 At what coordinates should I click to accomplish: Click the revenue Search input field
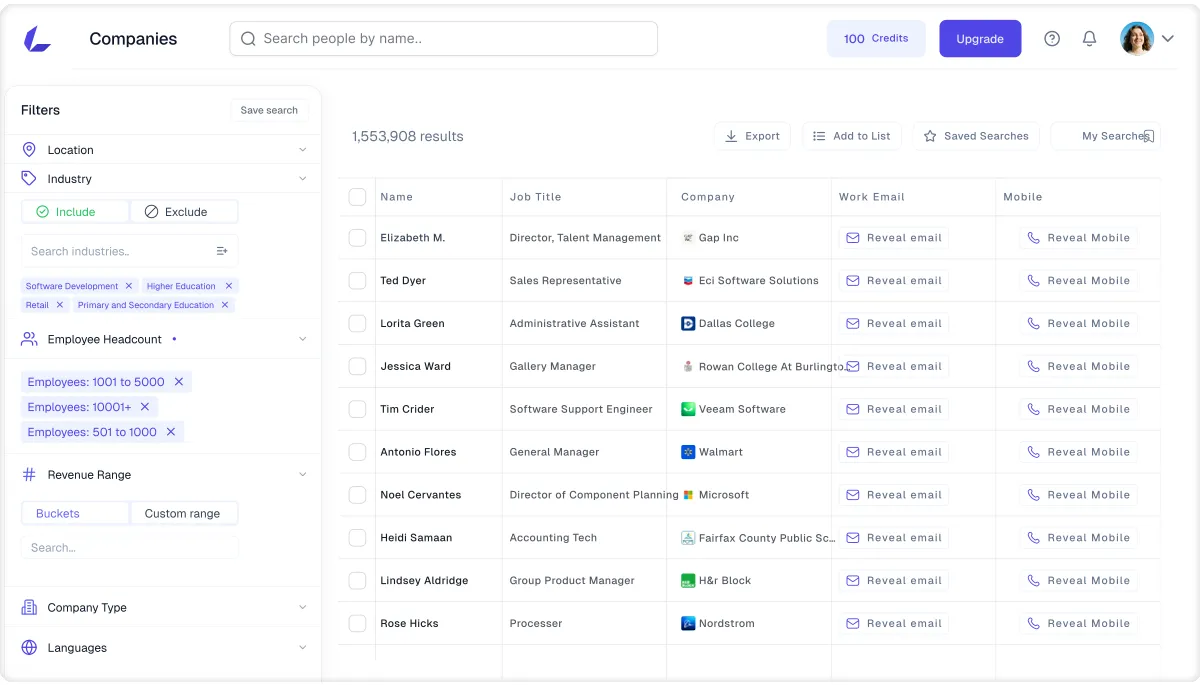pyautogui.click(x=129, y=547)
